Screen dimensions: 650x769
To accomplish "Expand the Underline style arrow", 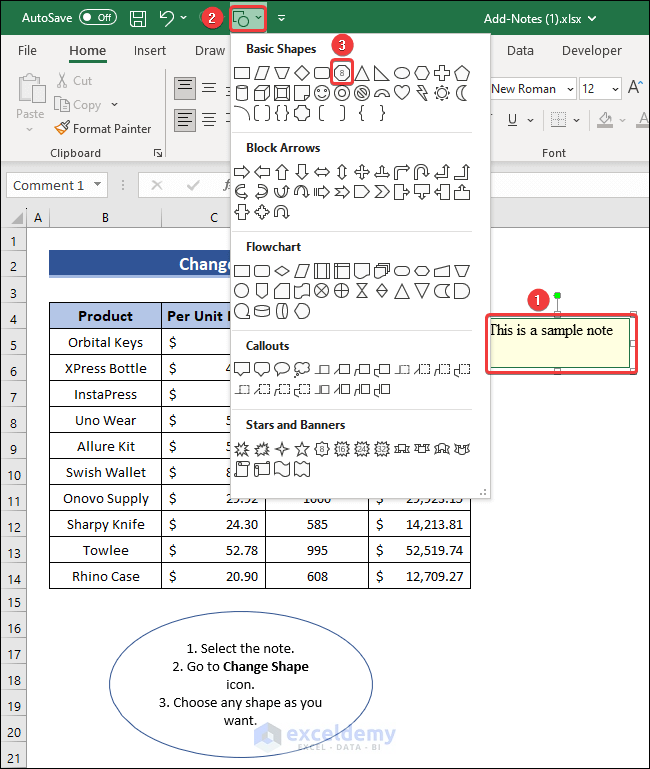I will coord(530,120).
